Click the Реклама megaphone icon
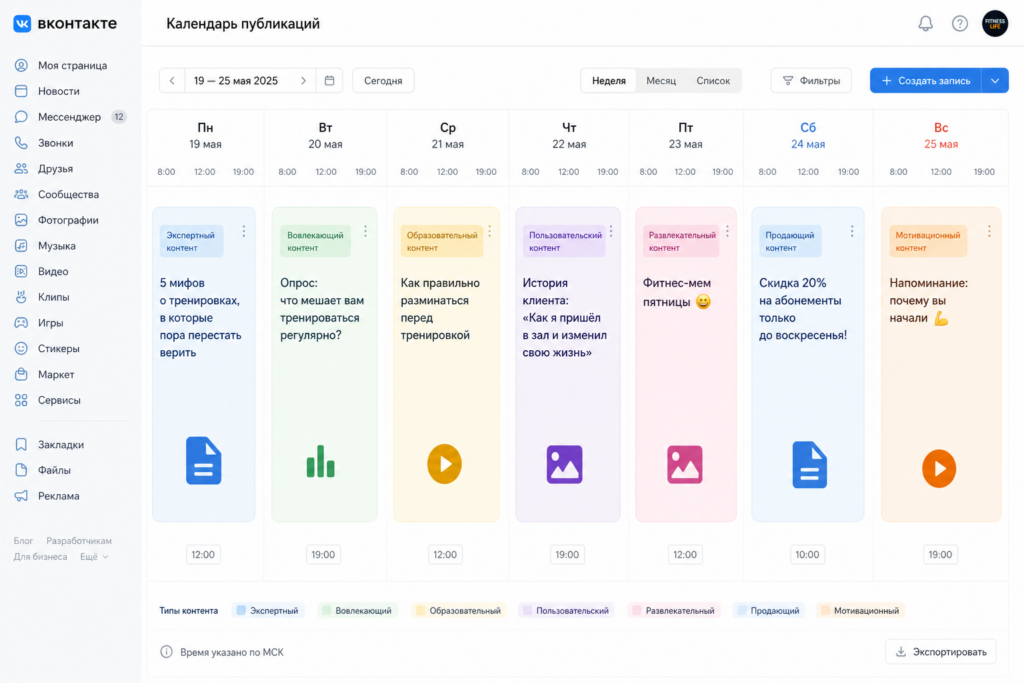 pos(22,496)
